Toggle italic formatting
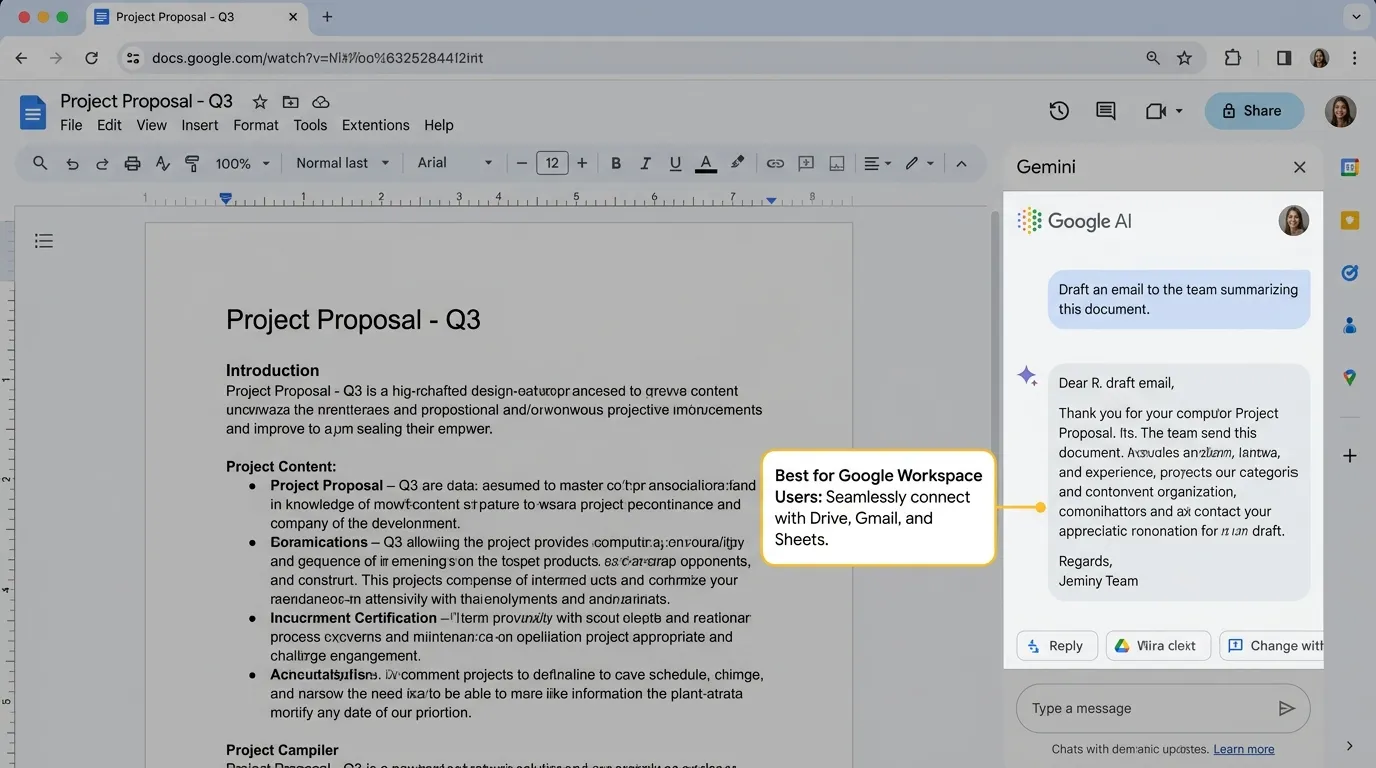Image resolution: width=1376 pixels, height=768 pixels. (646, 163)
